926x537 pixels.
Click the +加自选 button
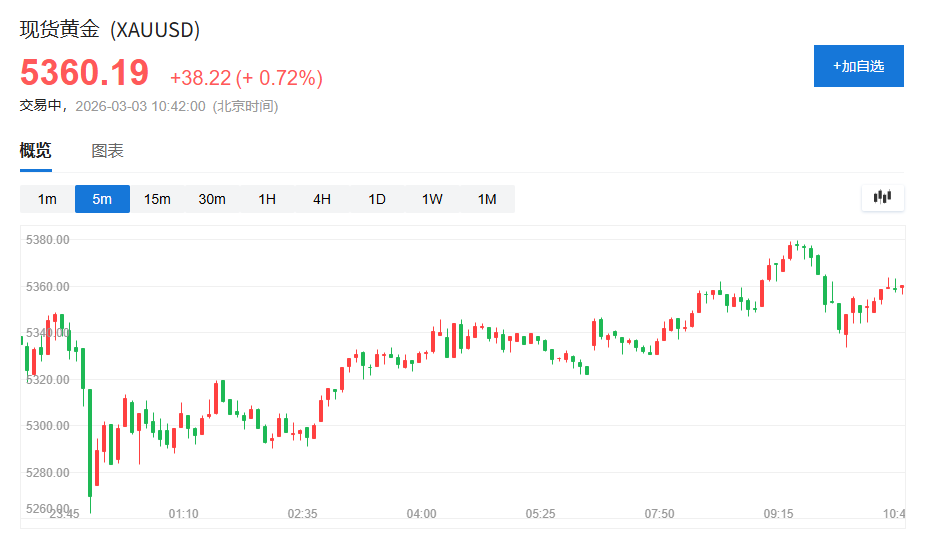[858, 66]
